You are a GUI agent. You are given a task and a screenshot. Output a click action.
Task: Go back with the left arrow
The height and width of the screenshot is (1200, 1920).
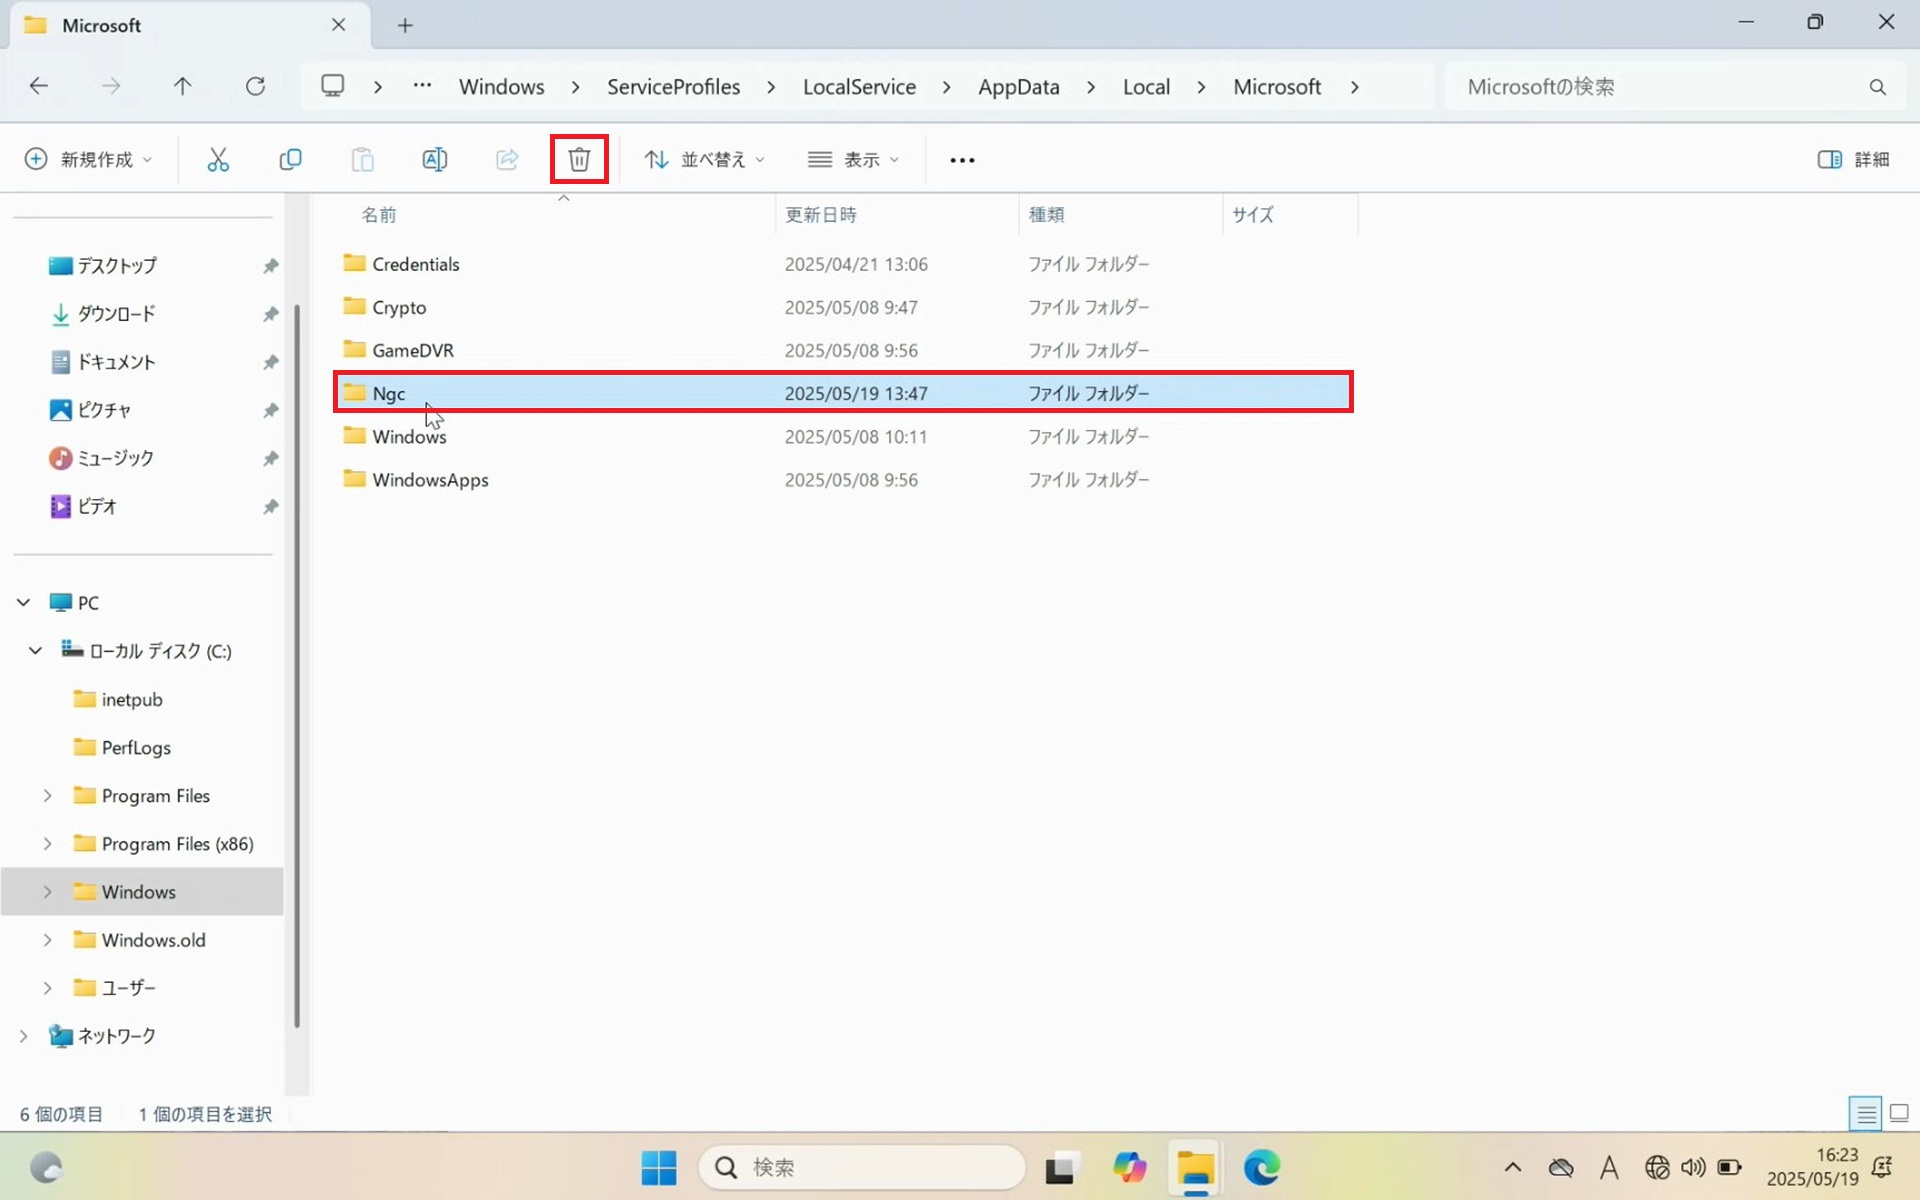coord(39,86)
